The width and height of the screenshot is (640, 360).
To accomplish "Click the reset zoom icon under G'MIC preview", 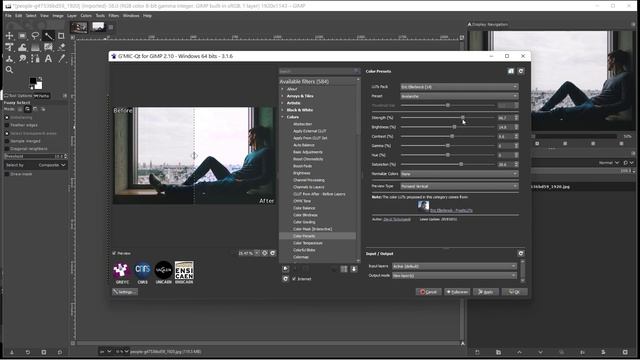I will (x=273, y=253).
